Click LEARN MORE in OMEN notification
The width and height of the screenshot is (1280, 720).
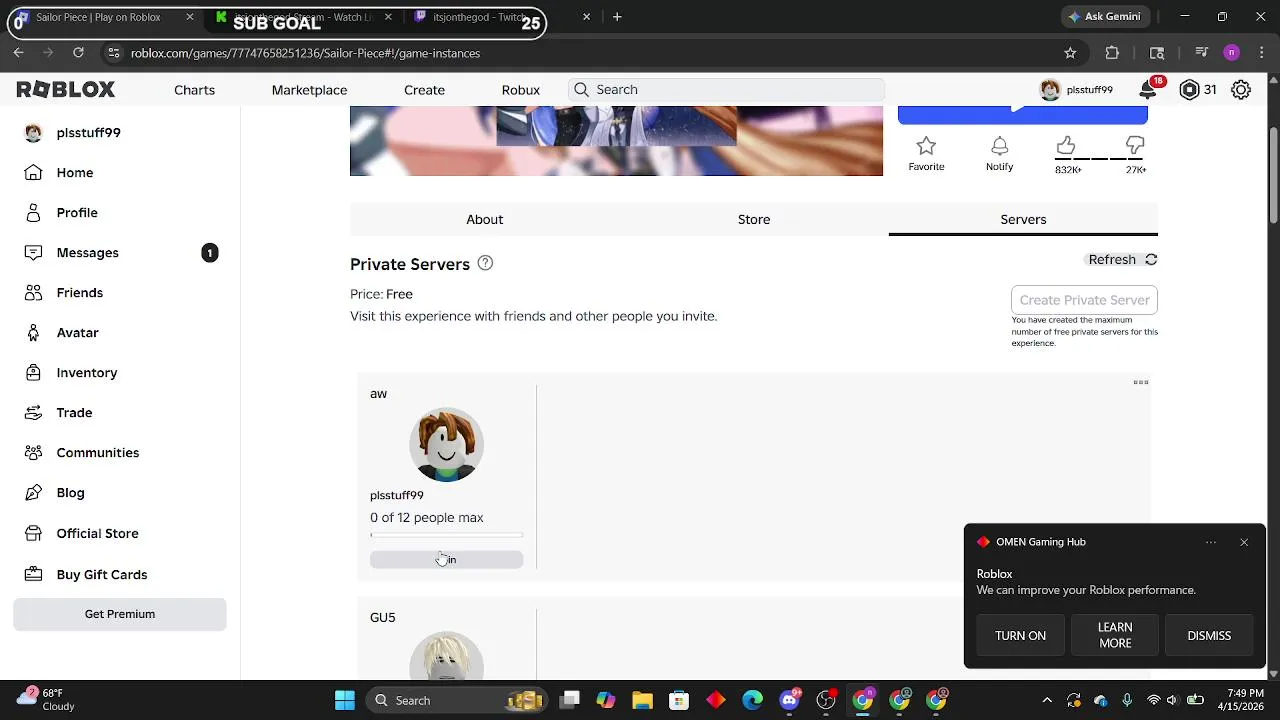(1115, 636)
